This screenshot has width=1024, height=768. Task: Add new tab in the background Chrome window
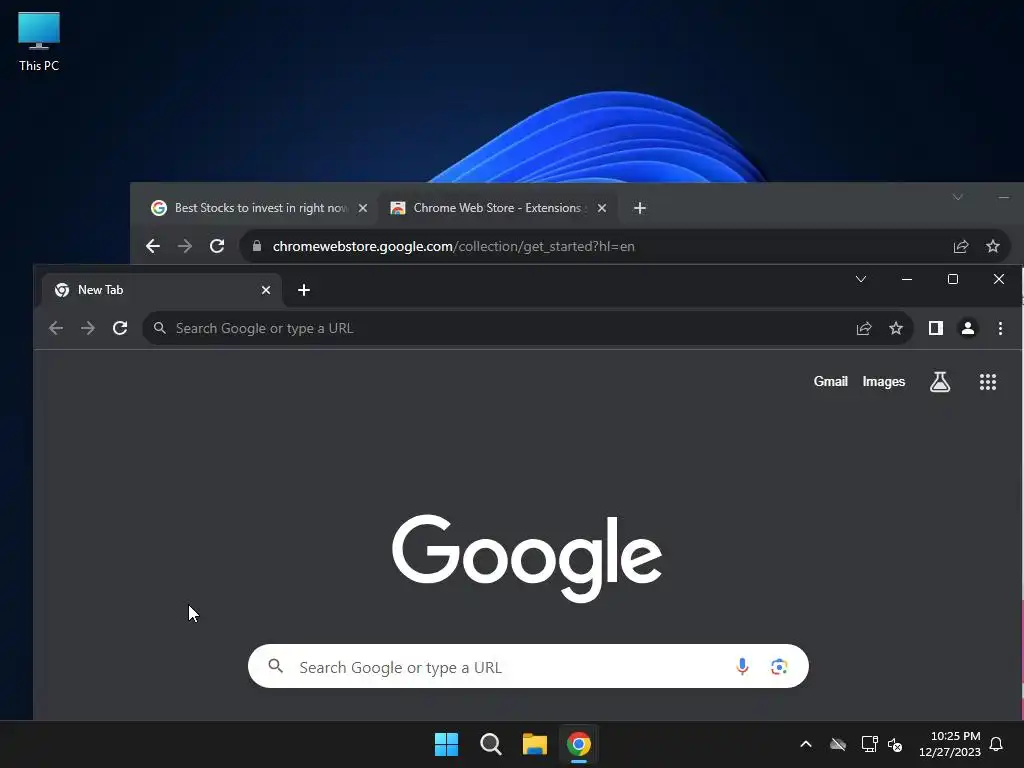click(640, 208)
